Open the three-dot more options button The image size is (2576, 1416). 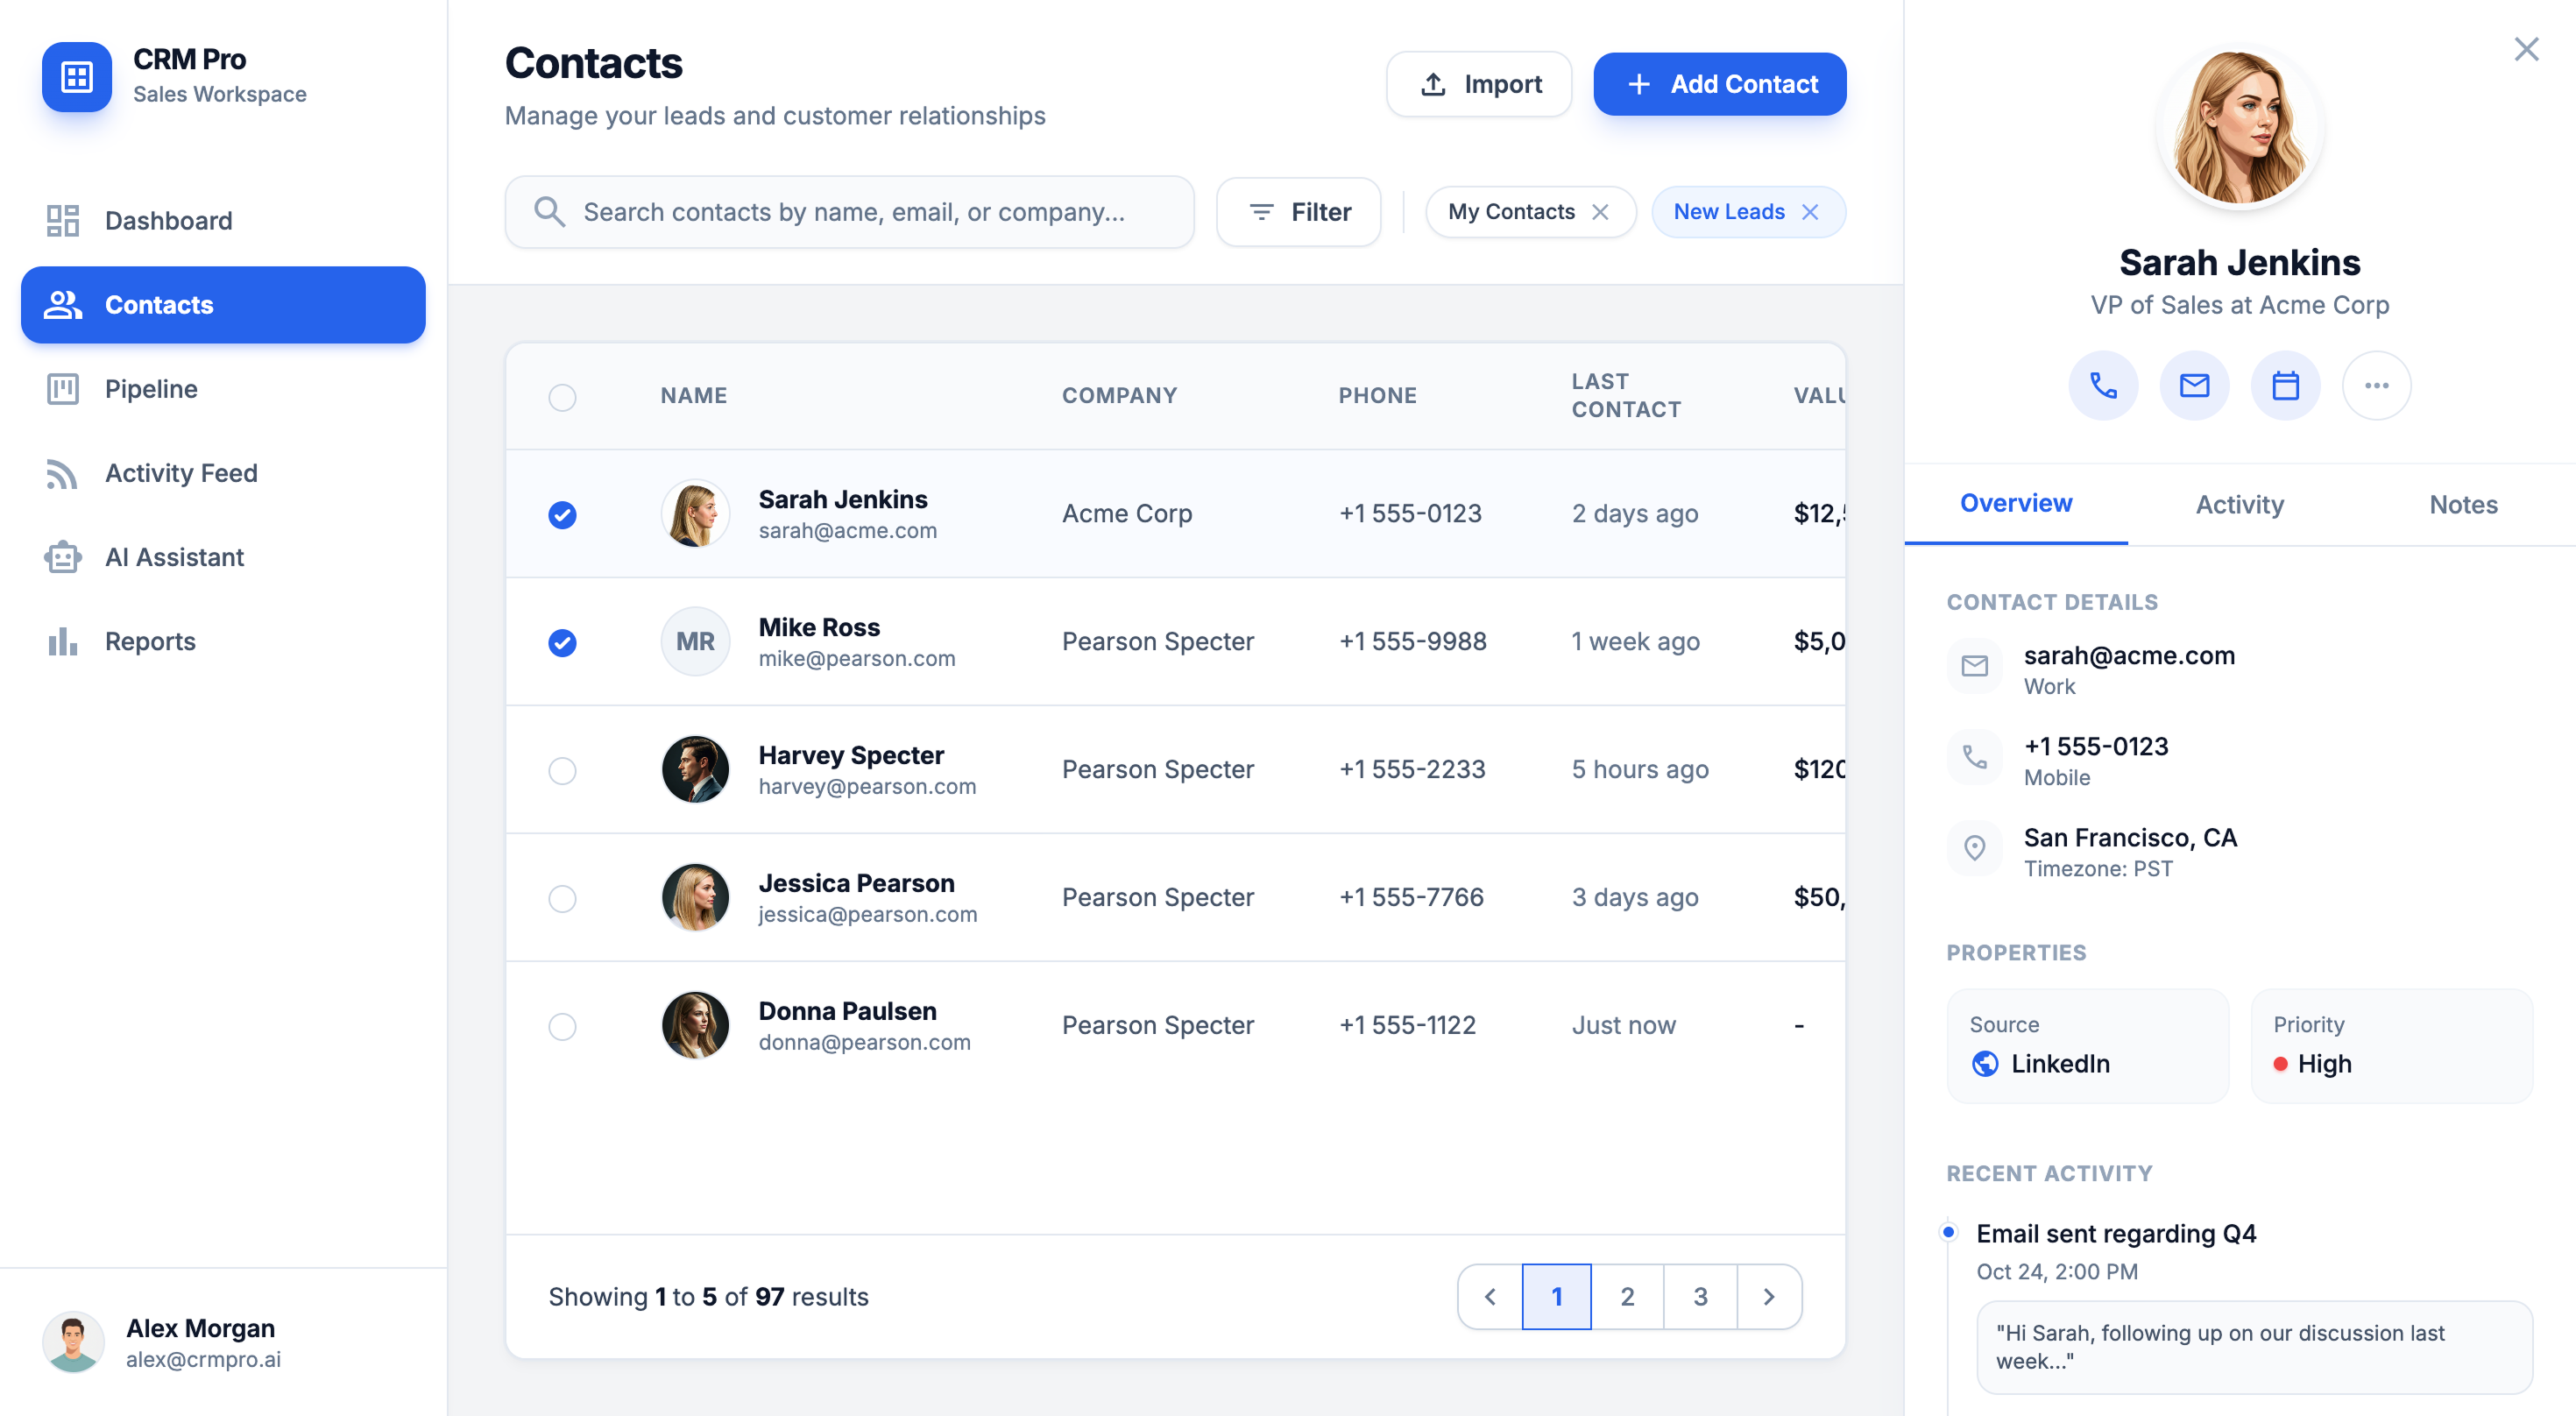pos(2376,386)
